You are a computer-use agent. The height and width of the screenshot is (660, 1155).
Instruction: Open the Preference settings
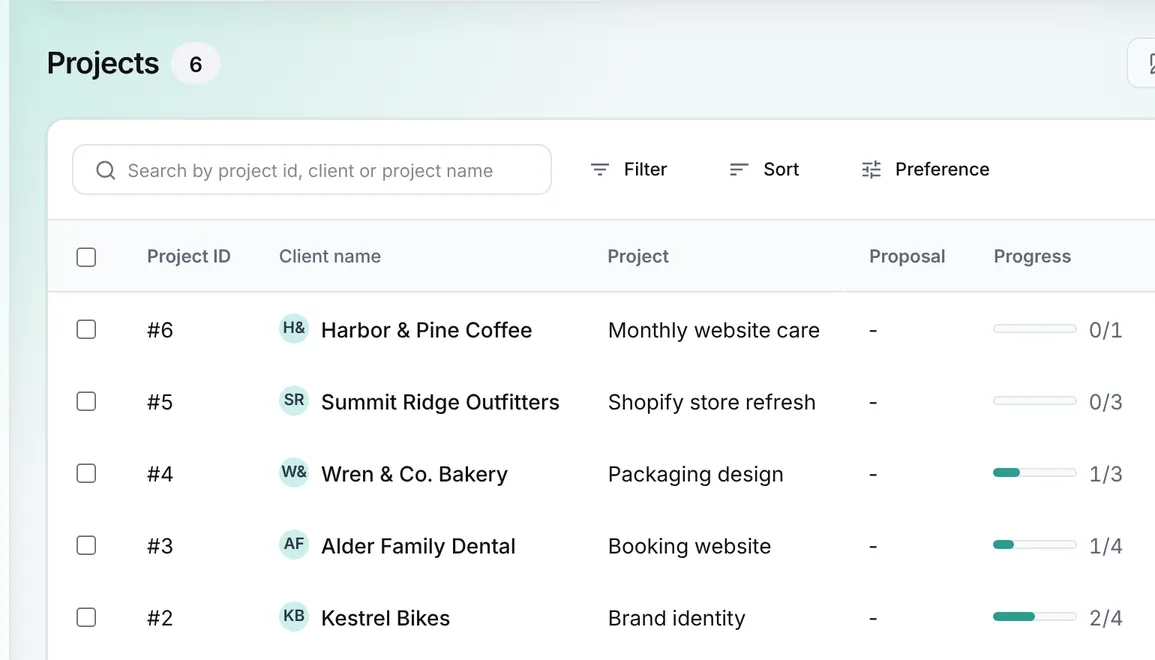(926, 169)
